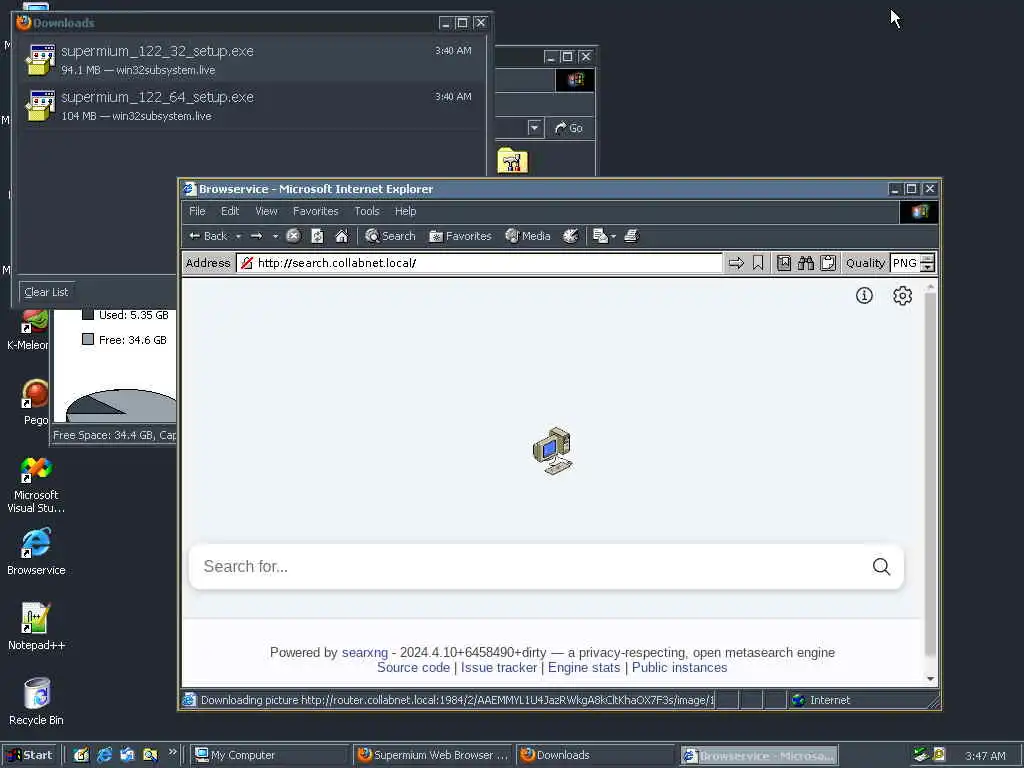Click the Stop loading icon
Image resolution: width=1024 pixels, height=768 pixels.
click(293, 236)
